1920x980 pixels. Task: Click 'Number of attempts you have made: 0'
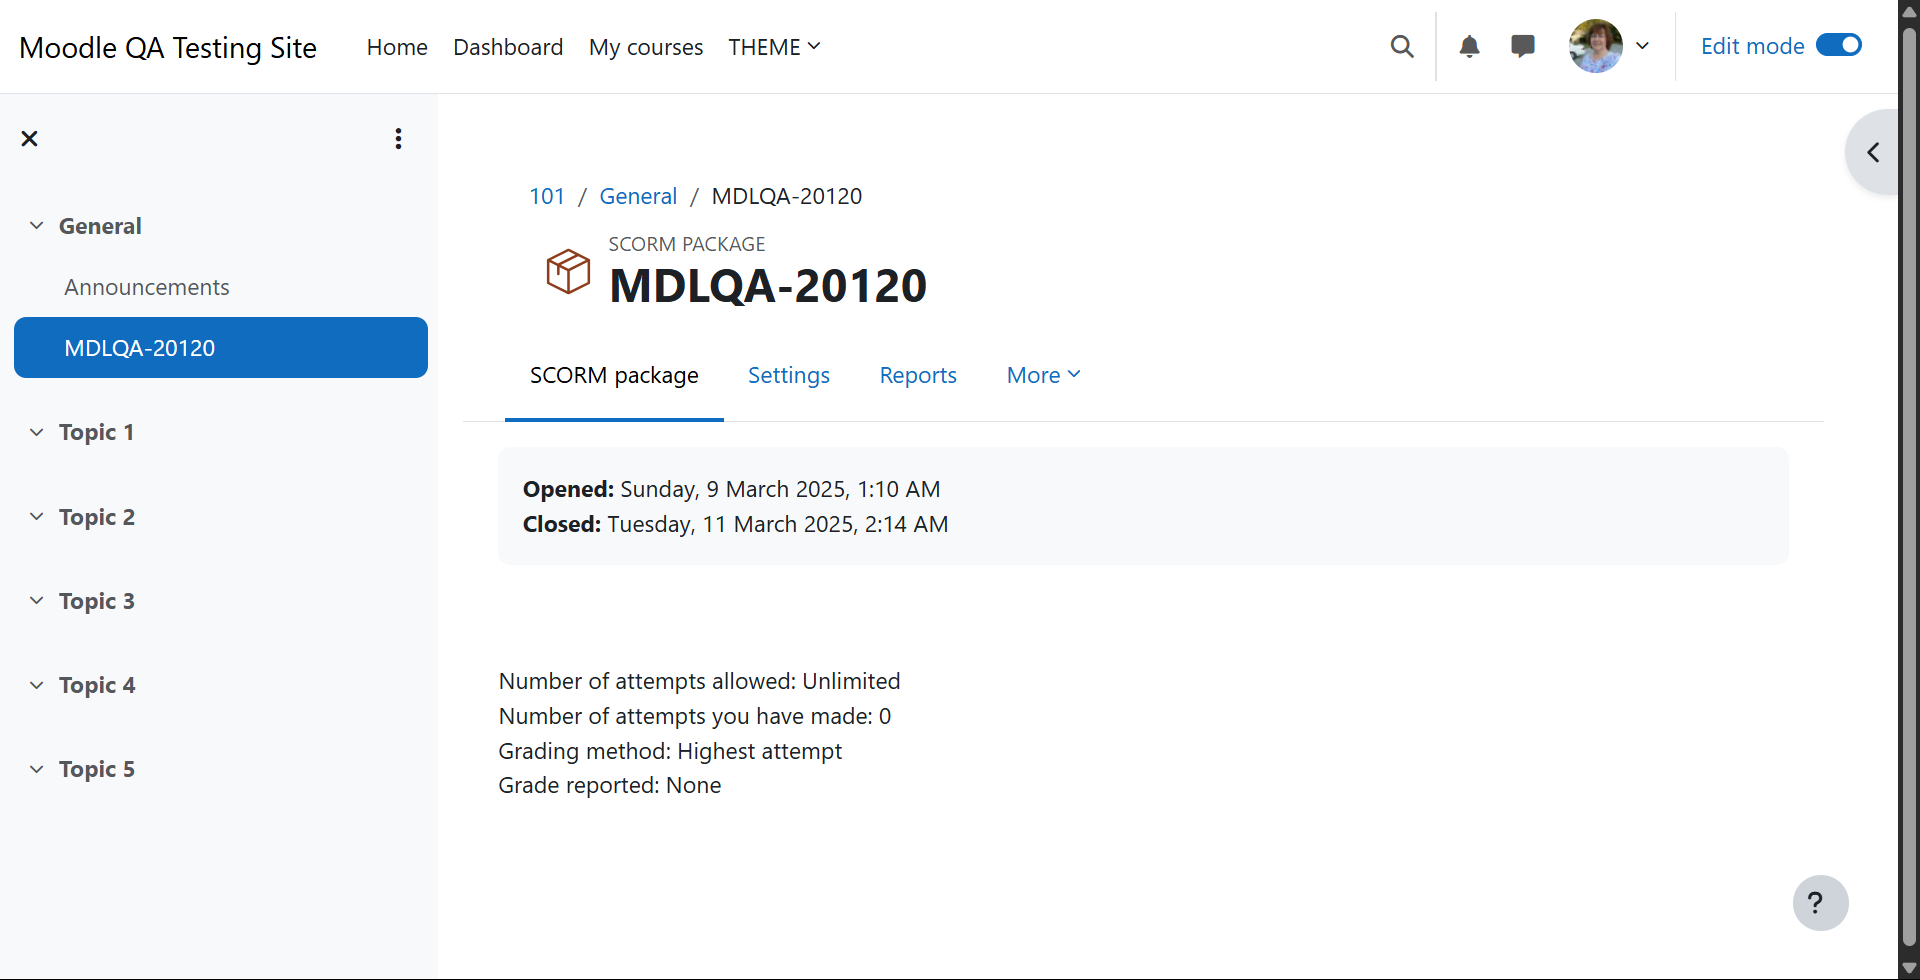click(695, 716)
